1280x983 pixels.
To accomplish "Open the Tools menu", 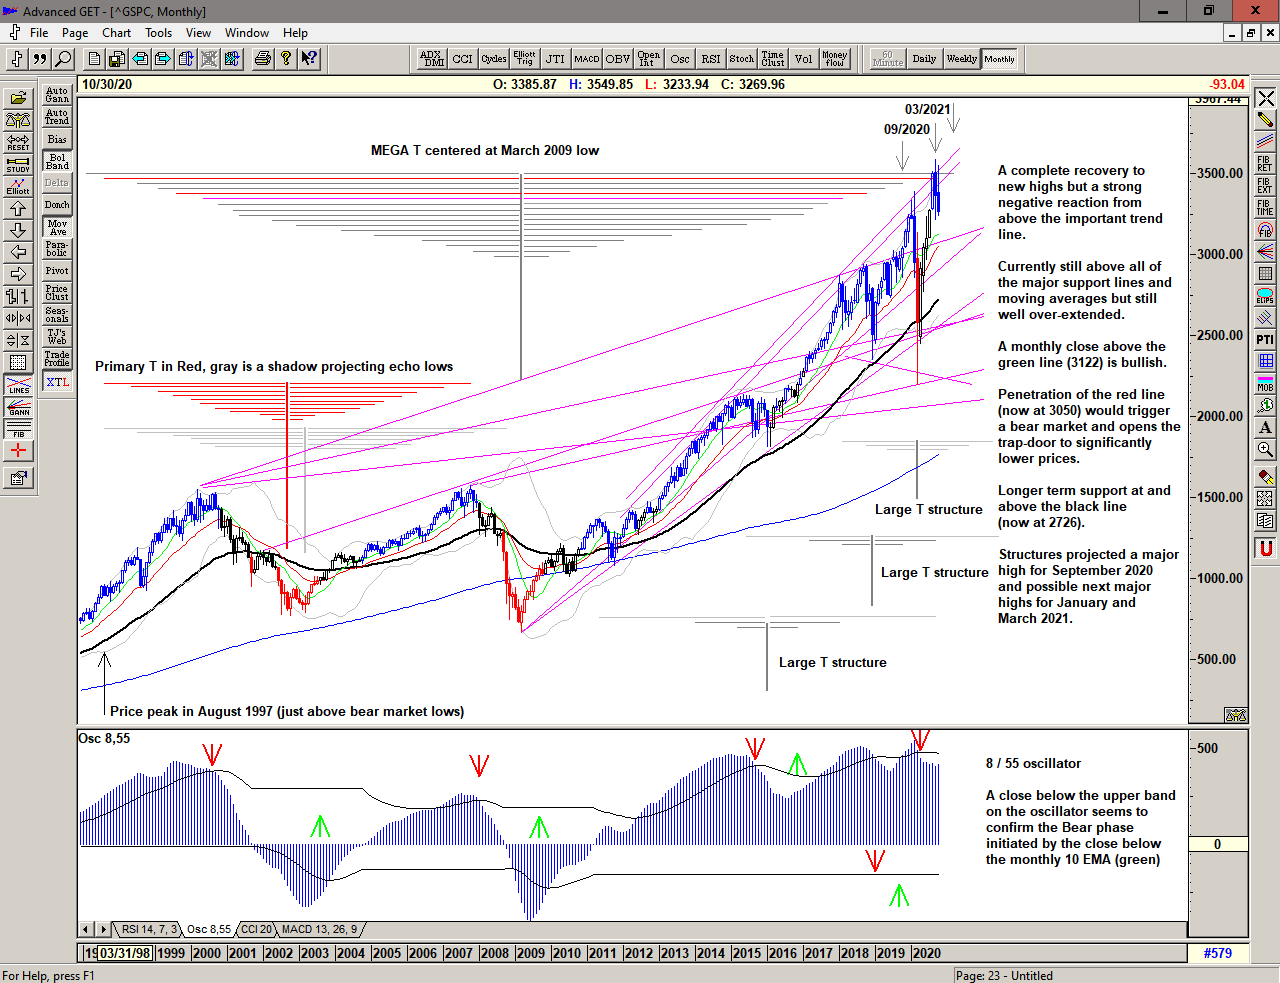I will pos(158,33).
